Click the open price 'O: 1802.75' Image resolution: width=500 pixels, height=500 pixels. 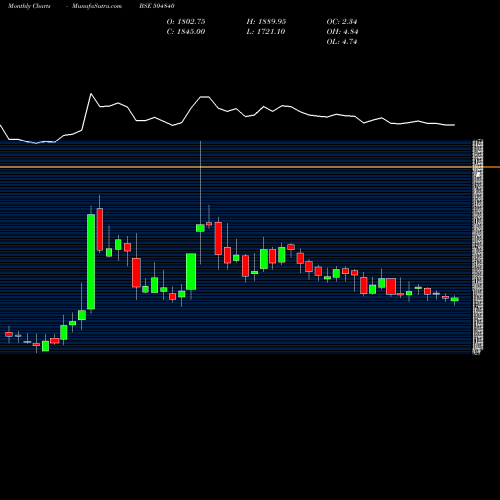tap(186, 22)
